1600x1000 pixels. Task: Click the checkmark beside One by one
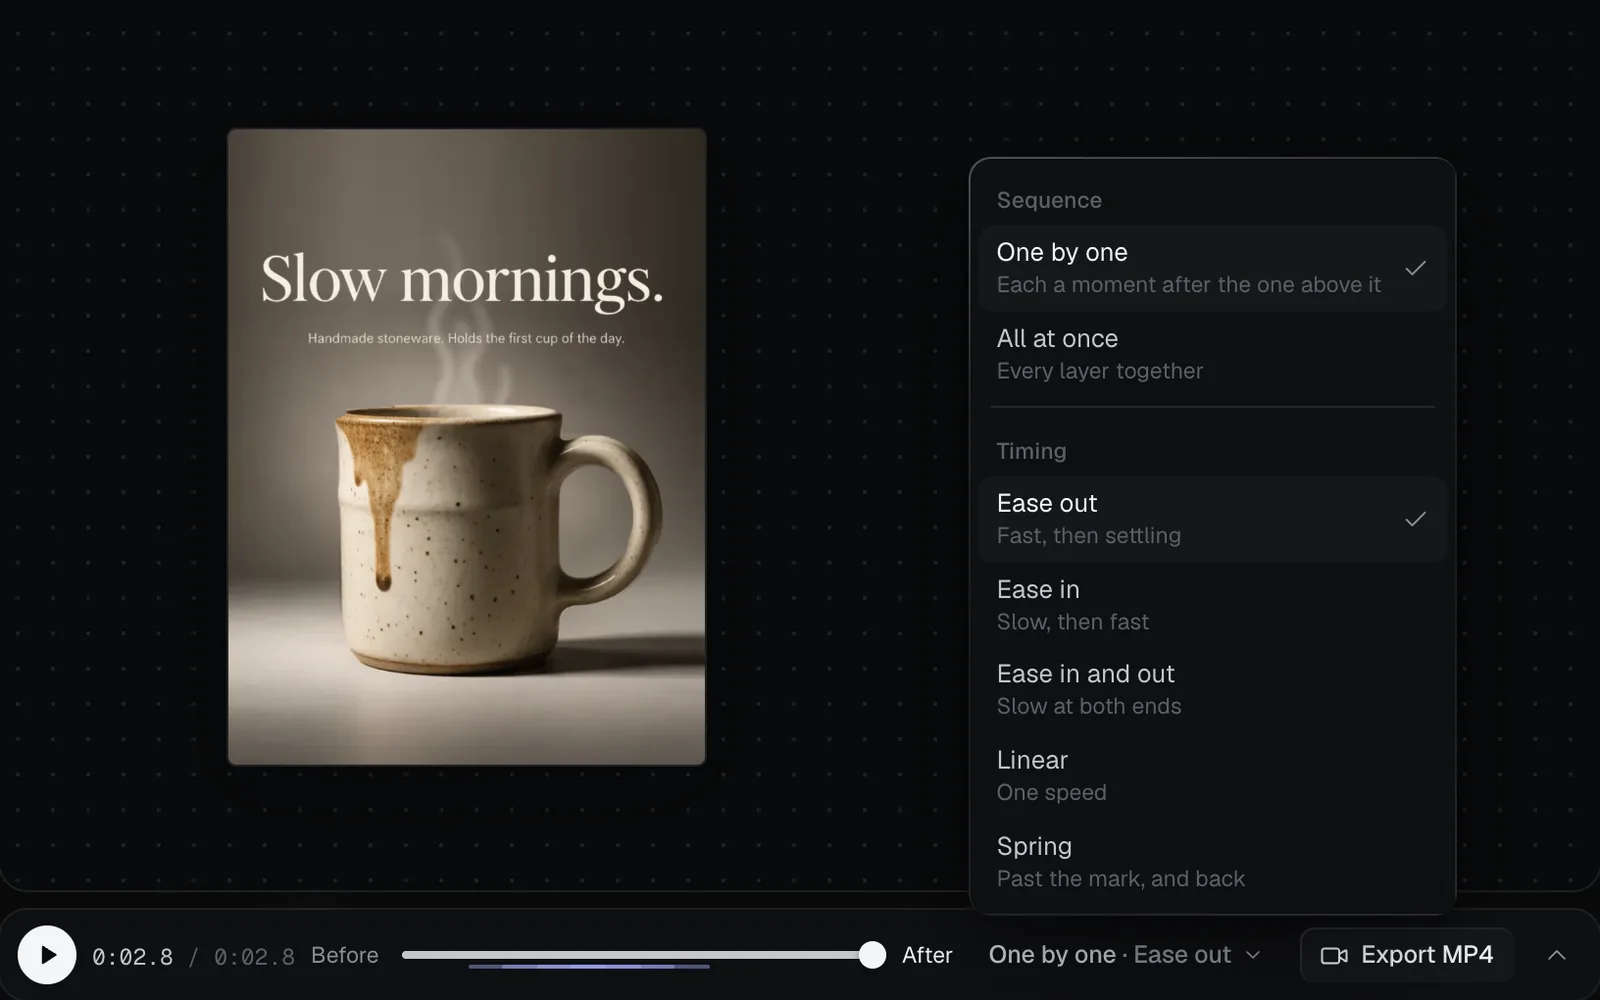1415,268
